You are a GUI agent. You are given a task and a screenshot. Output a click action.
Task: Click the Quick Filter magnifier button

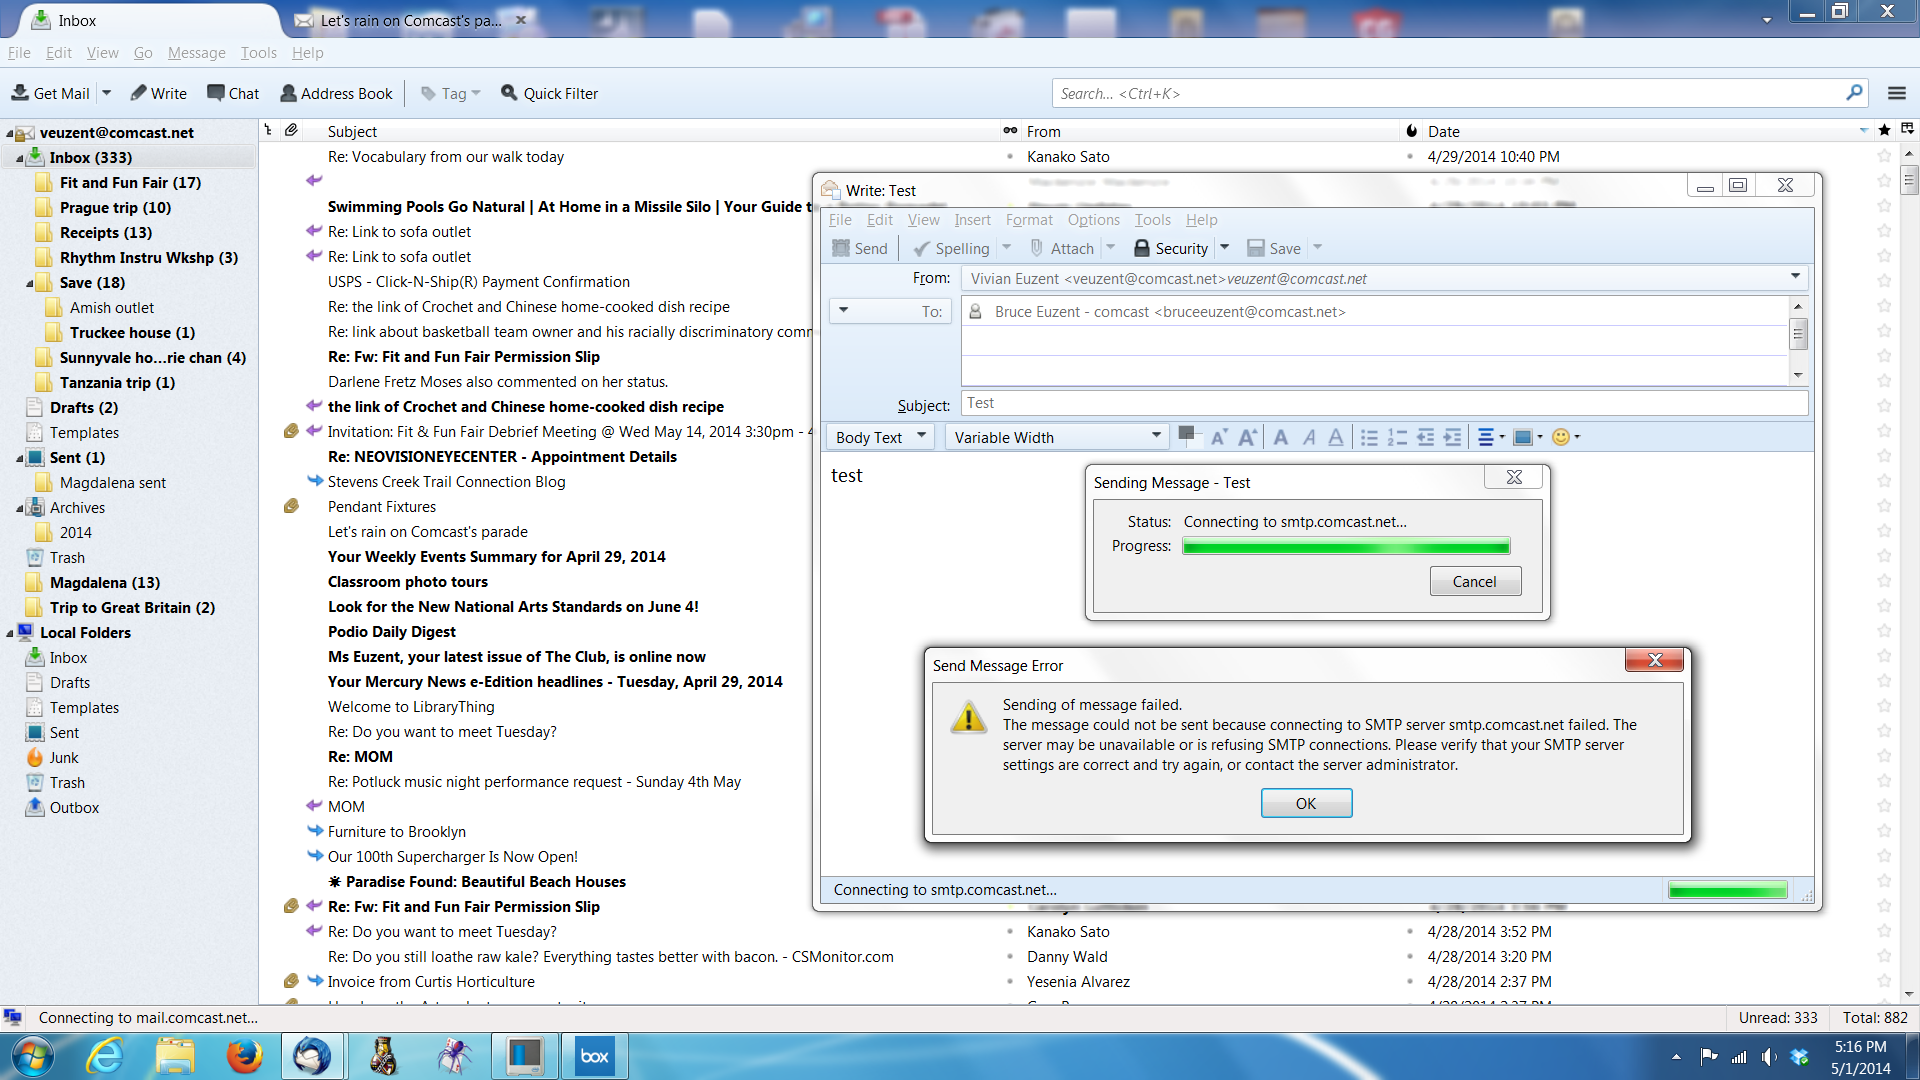click(510, 93)
